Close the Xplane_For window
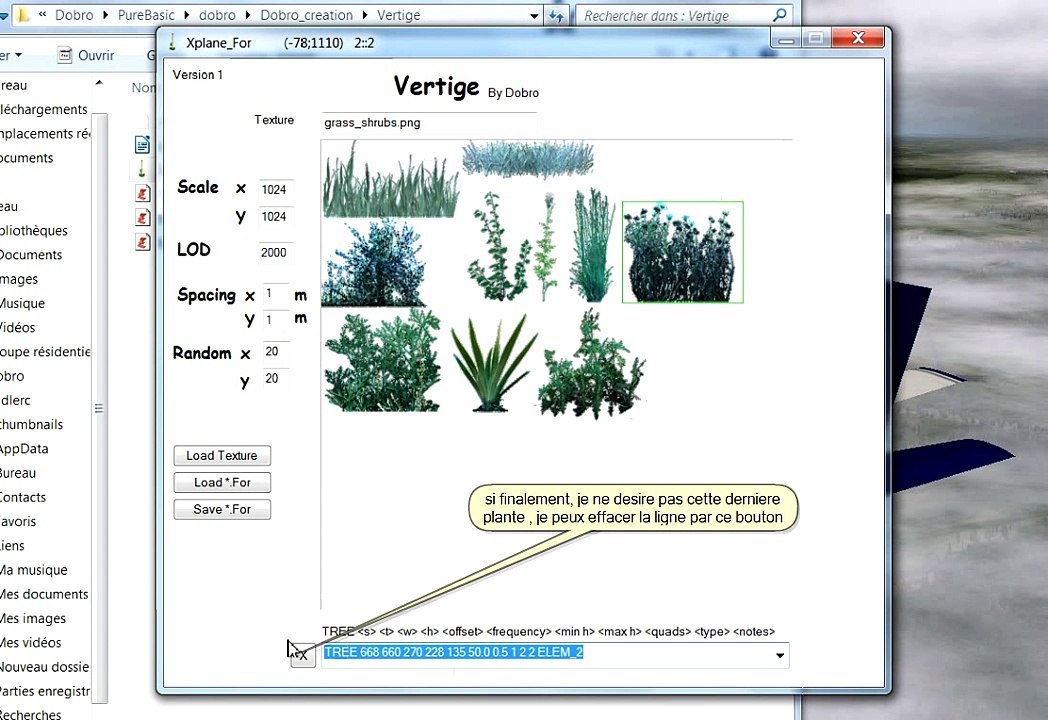 (x=858, y=38)
